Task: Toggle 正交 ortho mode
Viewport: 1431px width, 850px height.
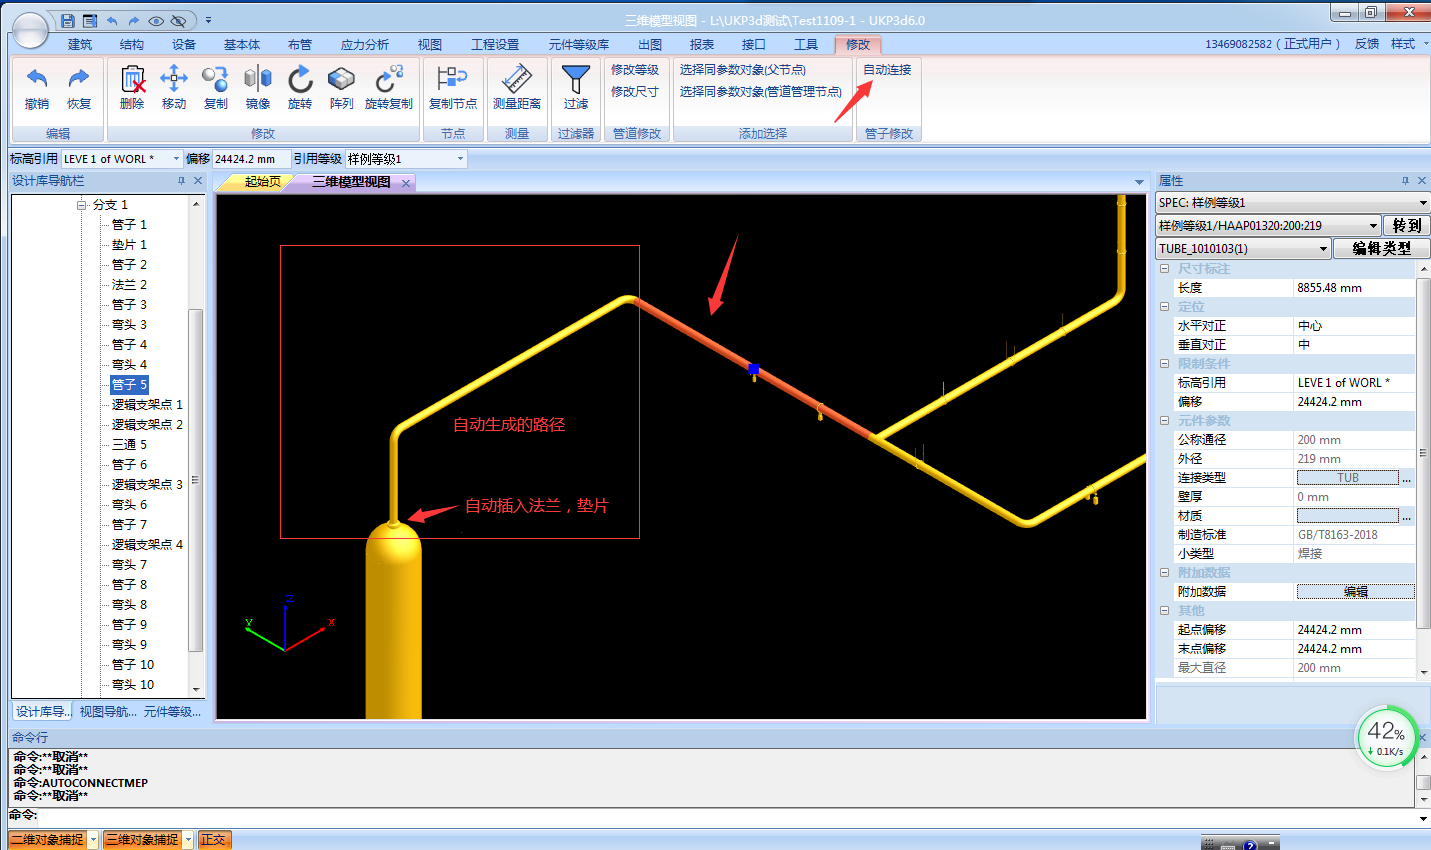Action: pos(214,840)
